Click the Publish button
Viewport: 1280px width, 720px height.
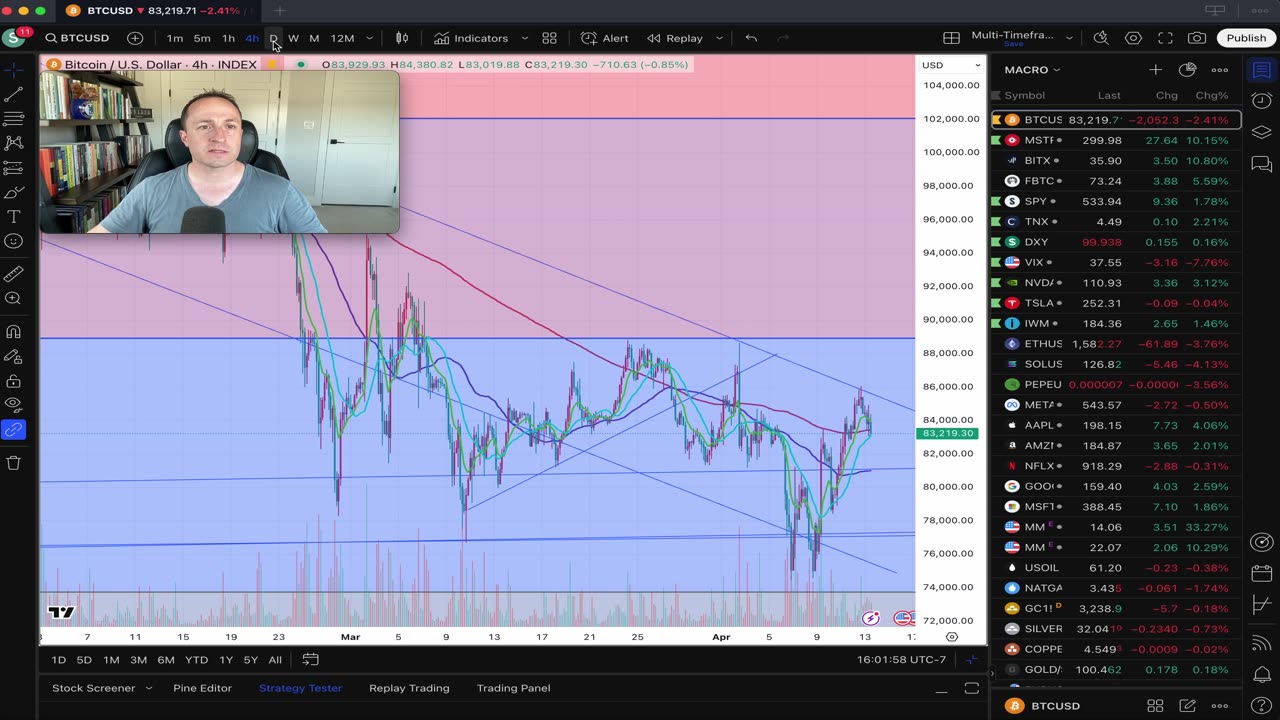(1246, 38)
